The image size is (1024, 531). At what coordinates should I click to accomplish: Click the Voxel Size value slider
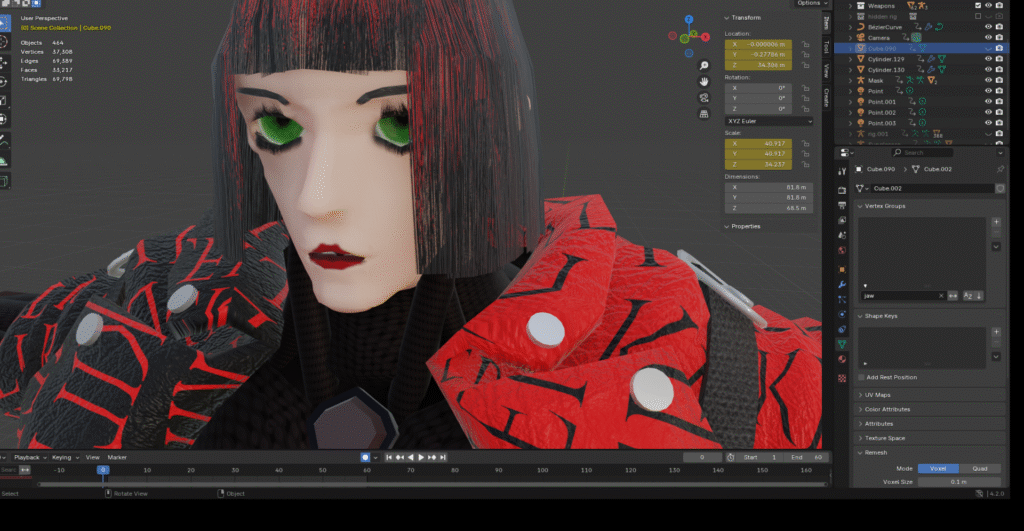point(959,482)
